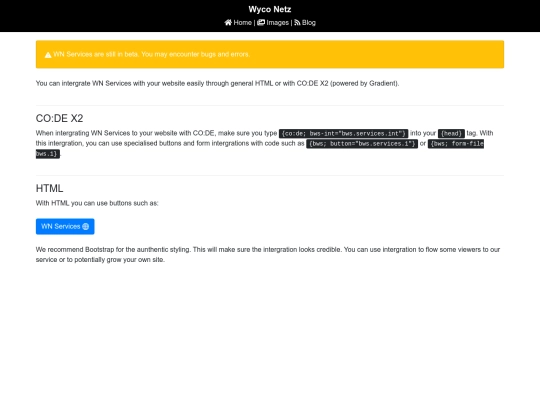This screenshot has width=540, height=405.
Task: Click the beta warning alert text
Action: (x=152, y=54)
